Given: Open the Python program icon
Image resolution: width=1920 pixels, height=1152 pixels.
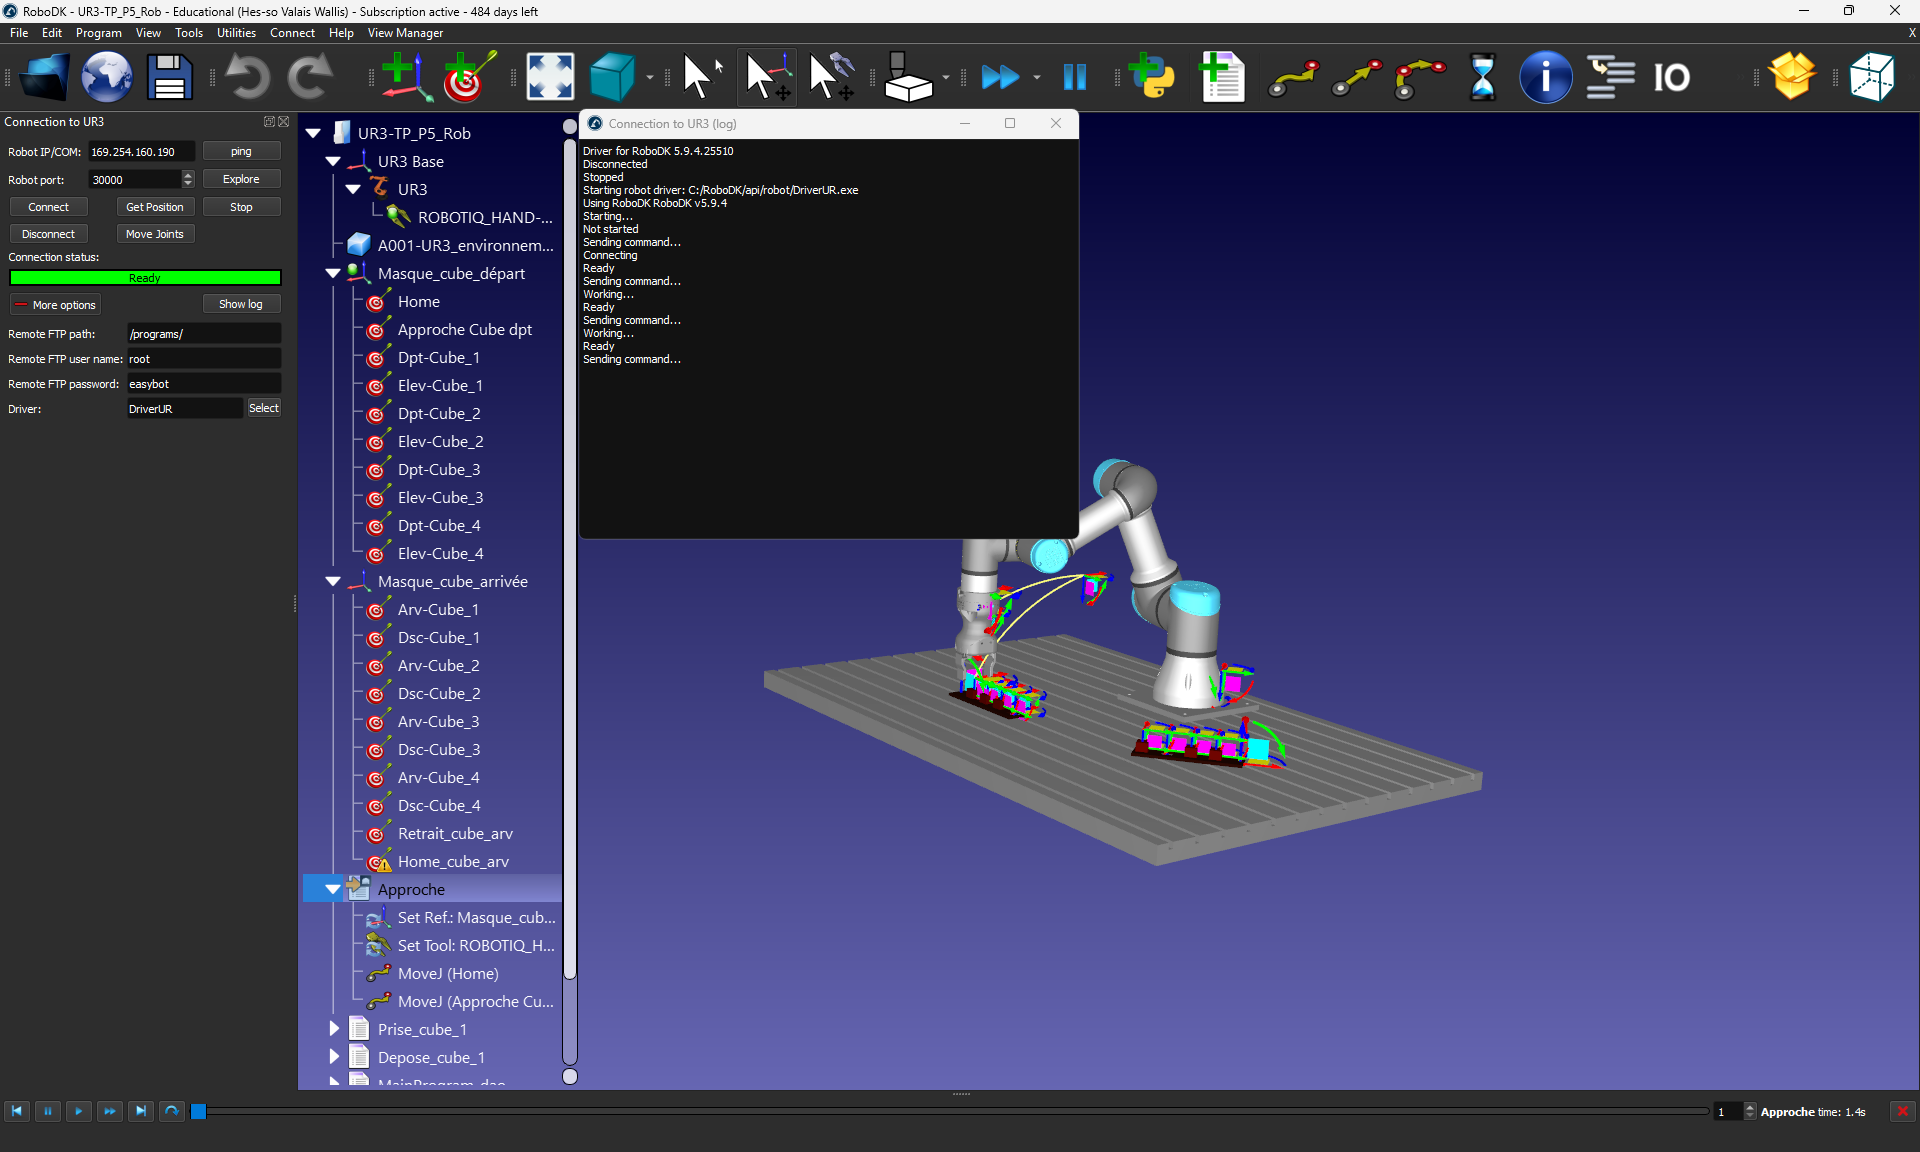Looking at the screenshot, I should point(1153,77).
